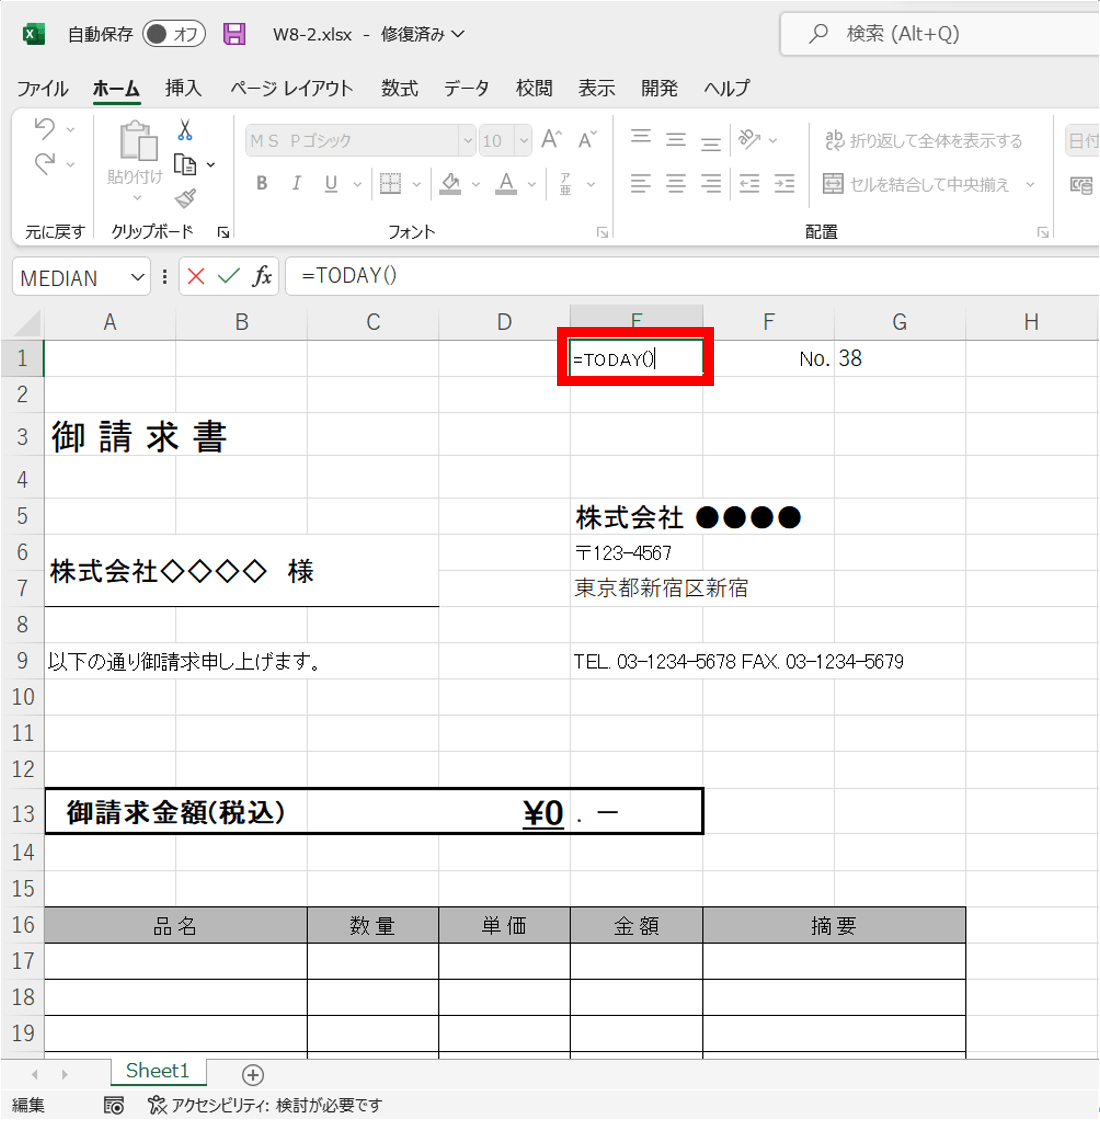The width and height of the screenshot is (1100, 1122).
Task: Toggle the AutoSave switch
Action: [173, 34]
